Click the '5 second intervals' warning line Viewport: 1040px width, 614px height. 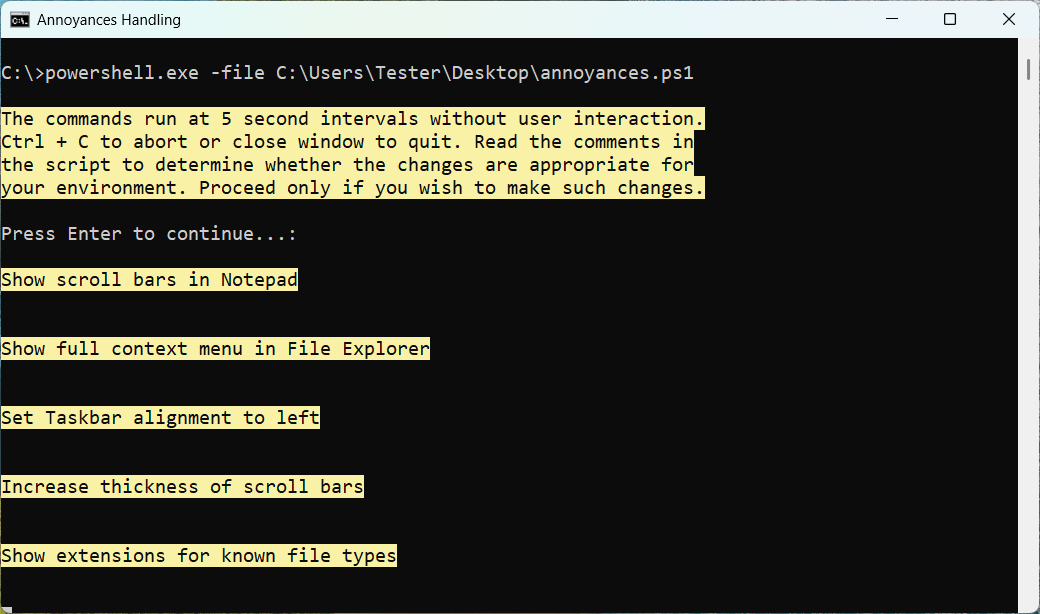[x=353, y=119]
